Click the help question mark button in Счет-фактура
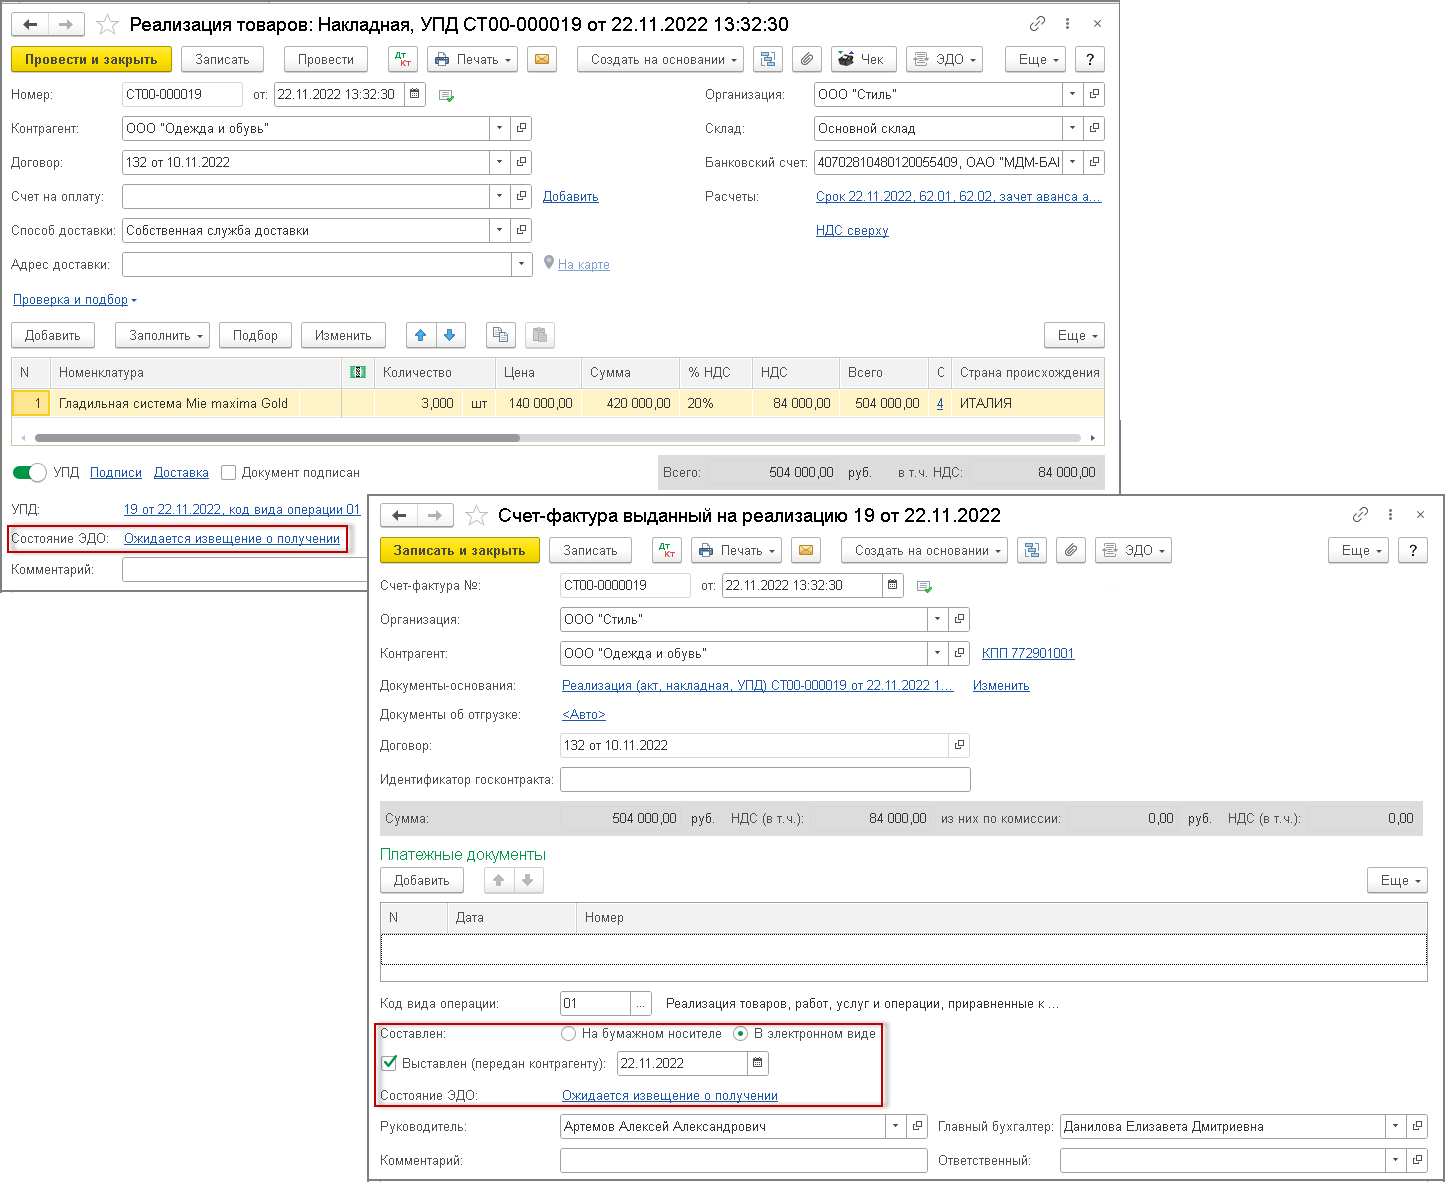The image size is (1448, 1184). point(1412,550)
